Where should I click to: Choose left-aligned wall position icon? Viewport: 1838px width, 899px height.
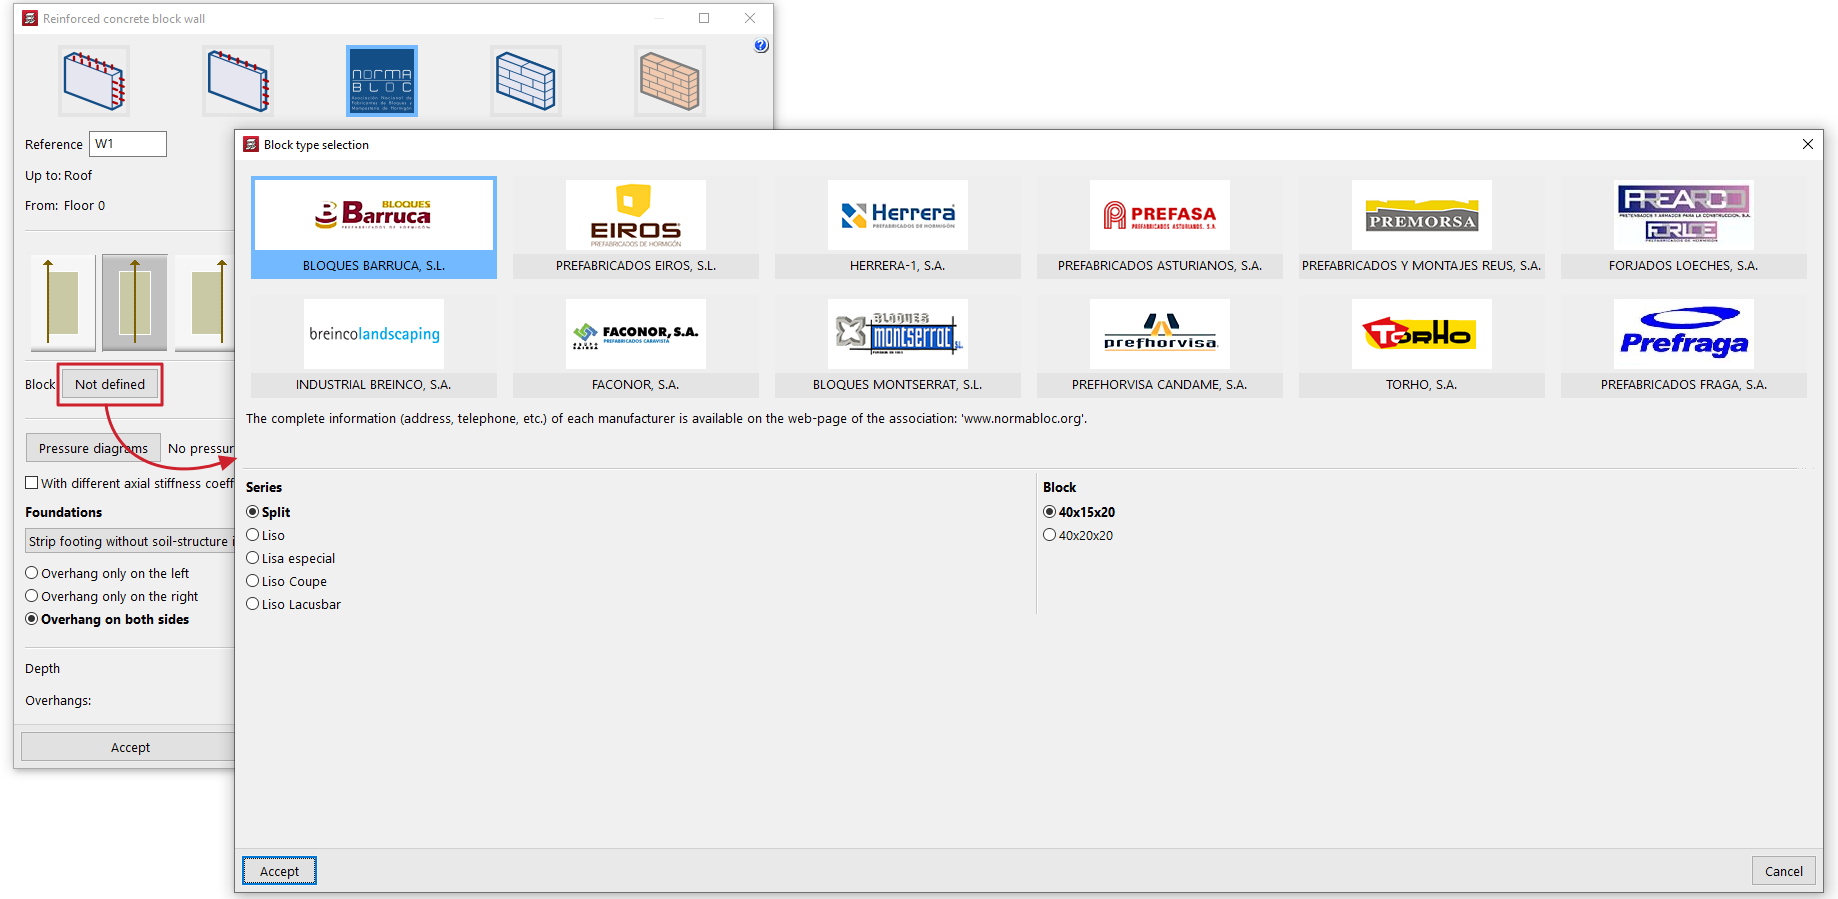pyautogui.click(x=63, y=303)
